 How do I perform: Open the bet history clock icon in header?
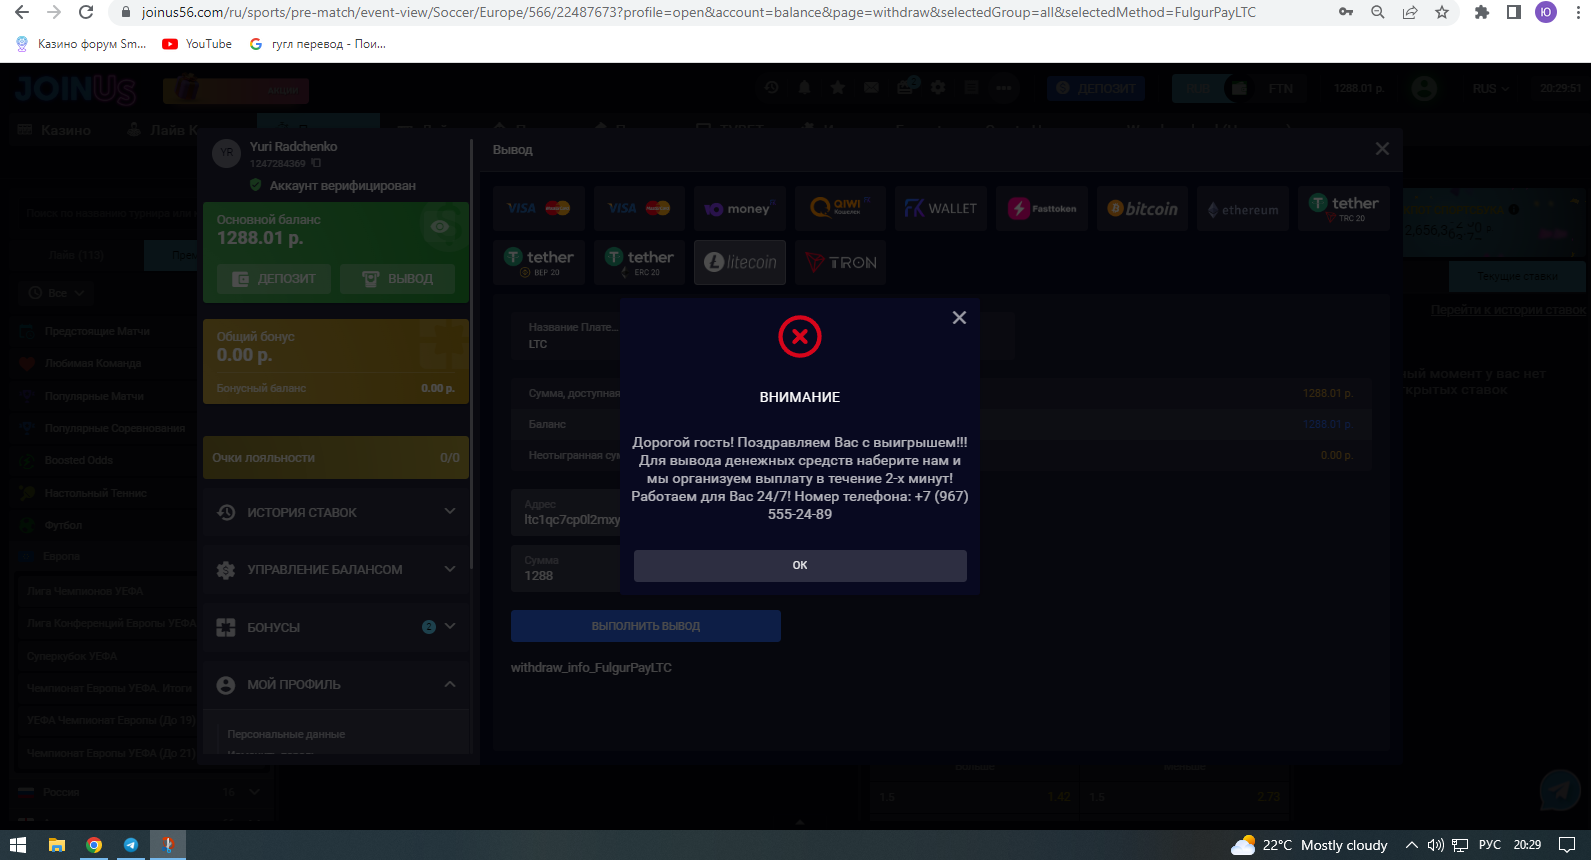[772, 88]
